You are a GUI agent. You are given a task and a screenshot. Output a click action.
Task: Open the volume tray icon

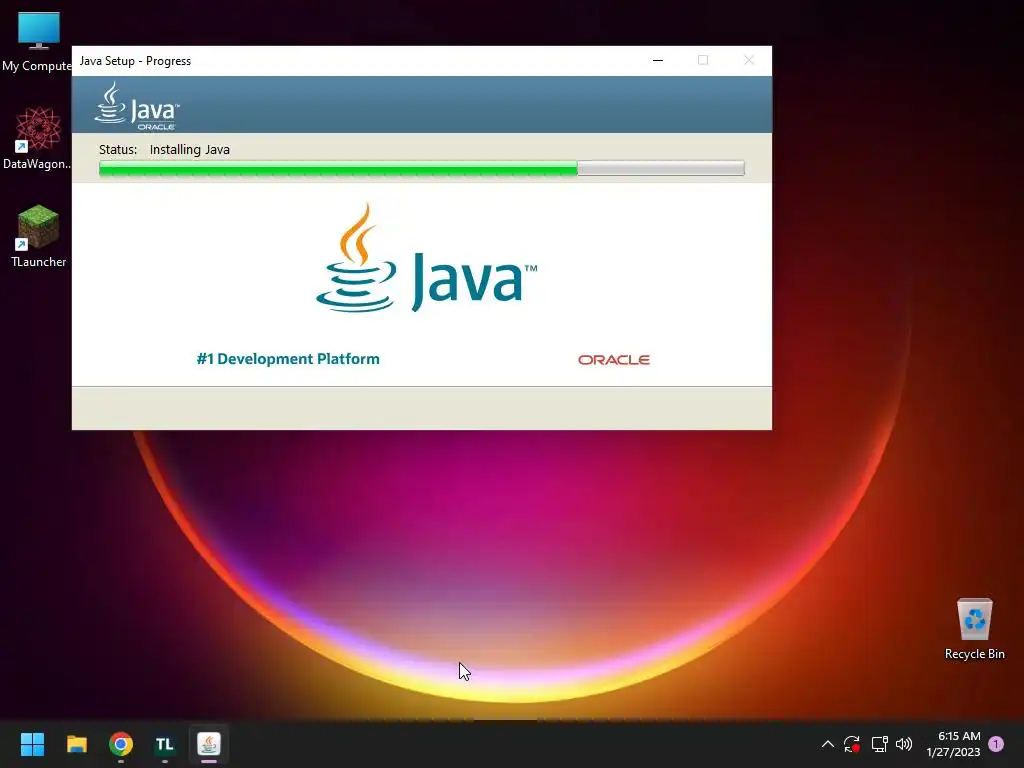pyautogui.click(x=904, y=744)
